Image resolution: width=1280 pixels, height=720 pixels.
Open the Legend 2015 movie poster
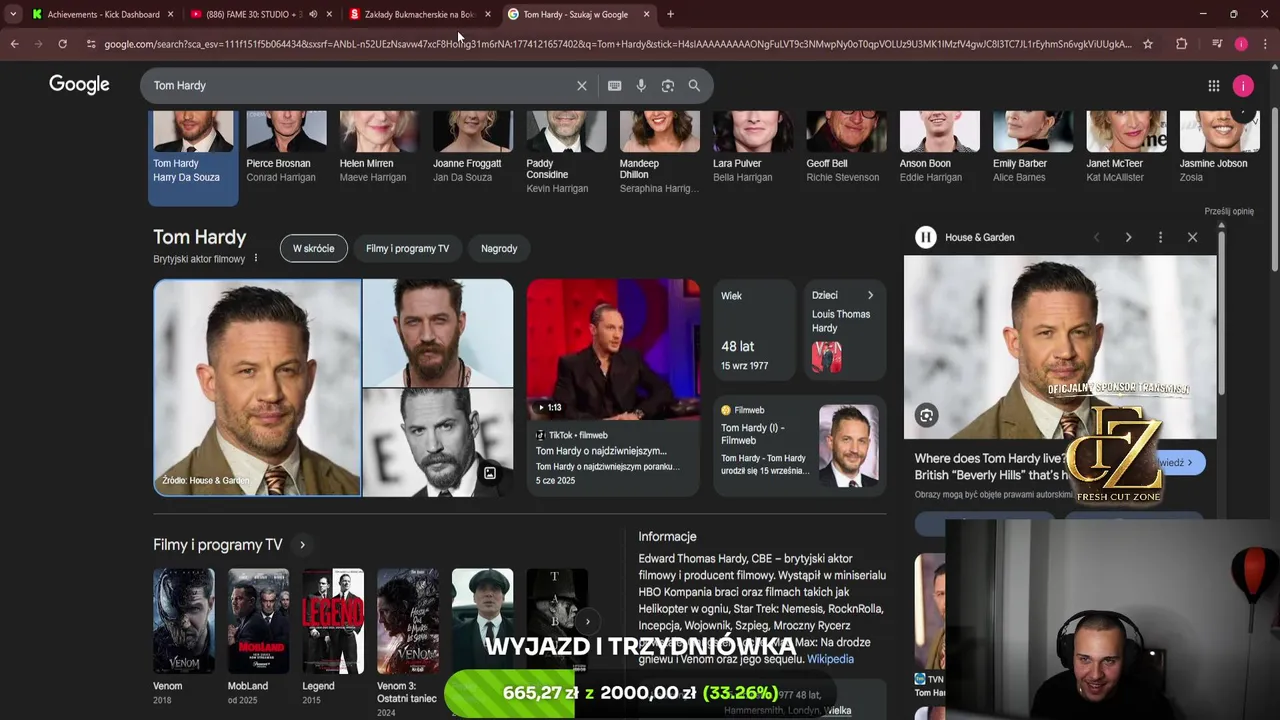pos(333,621)
